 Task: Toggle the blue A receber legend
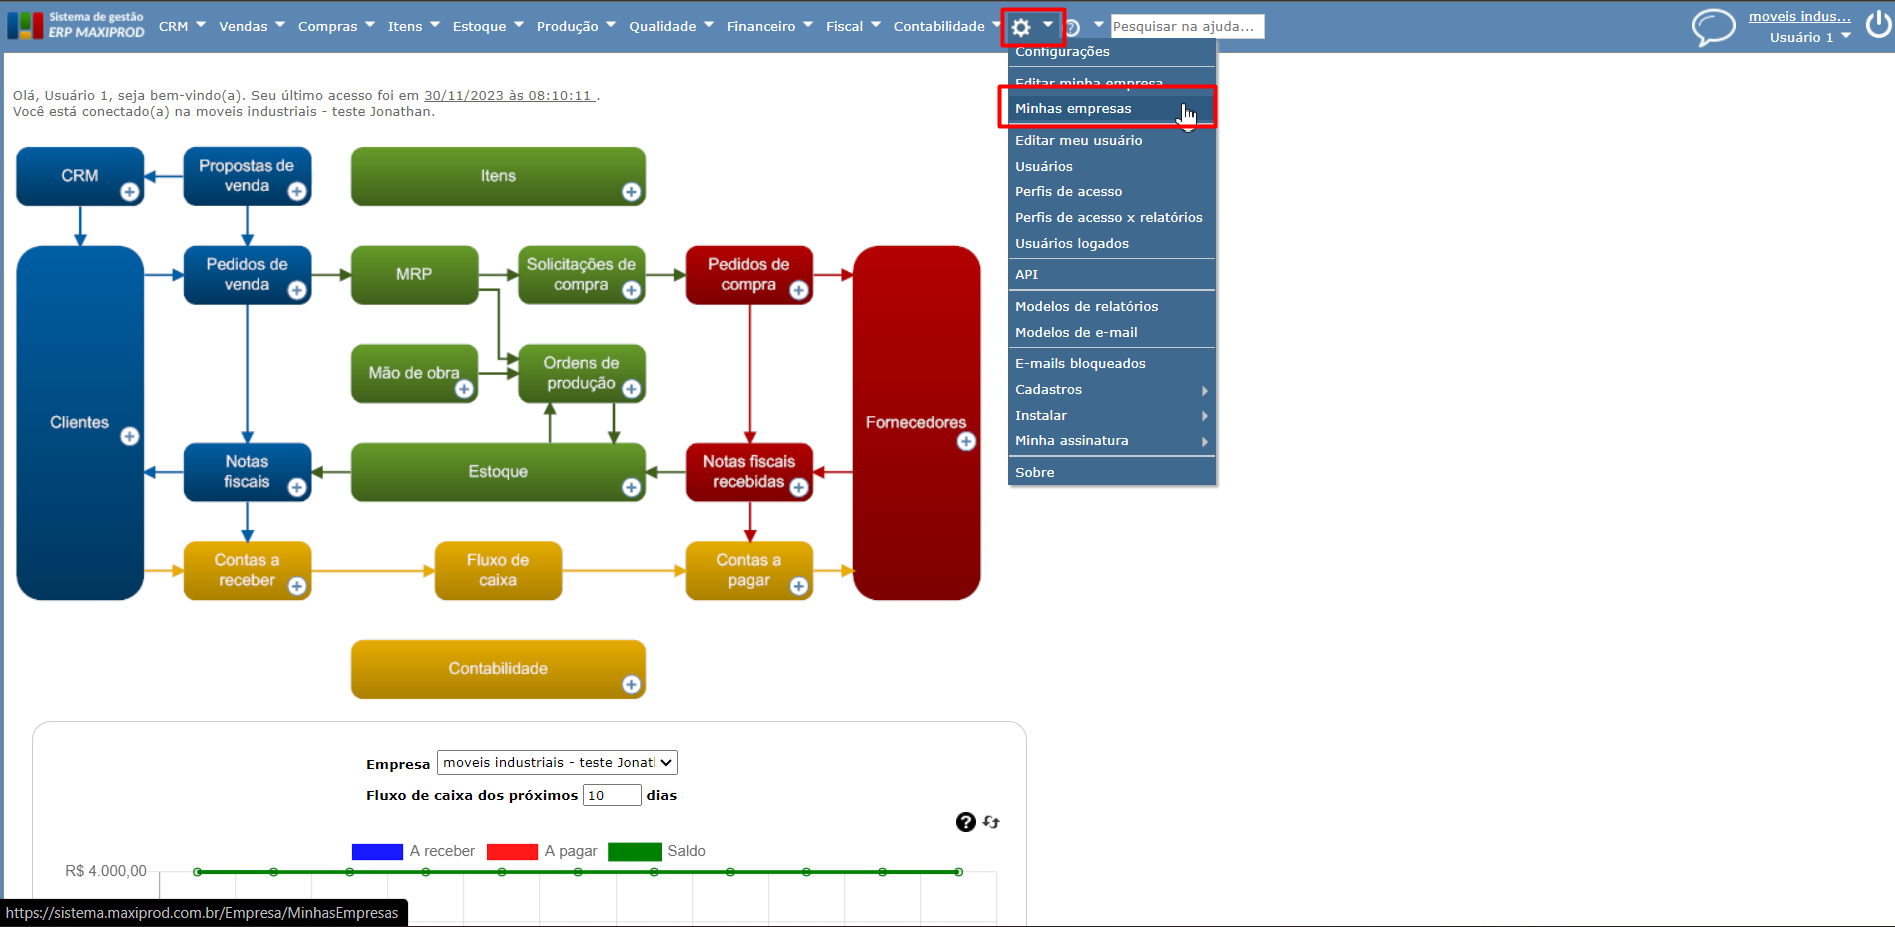point(377,851)
